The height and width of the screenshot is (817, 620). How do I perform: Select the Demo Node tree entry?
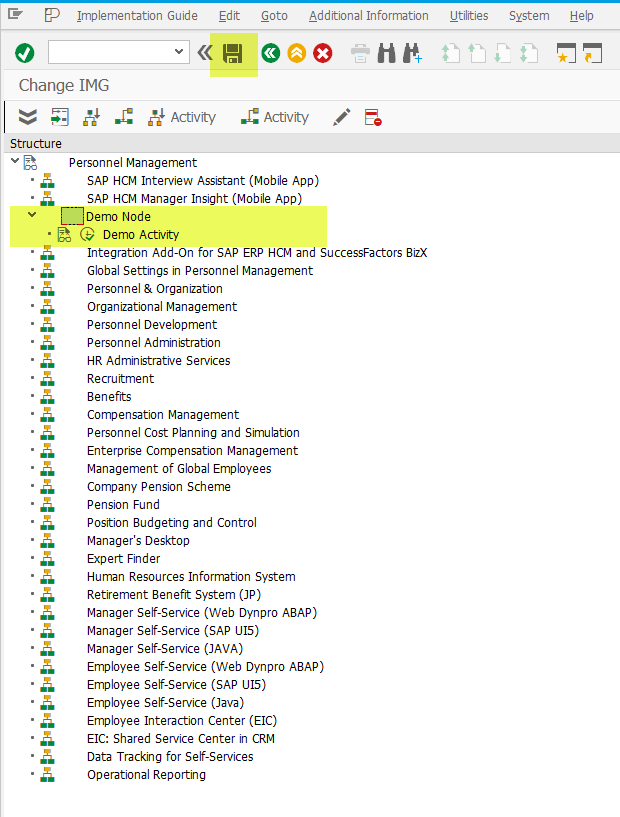[118, 216]
